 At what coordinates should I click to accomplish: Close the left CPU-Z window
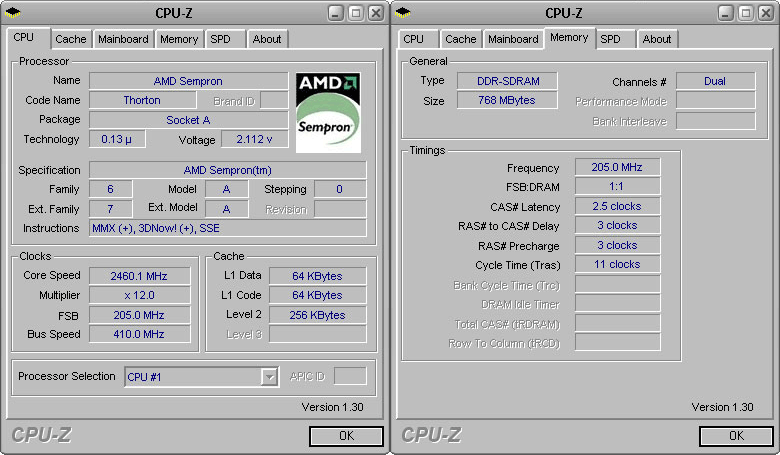click(x=376, y=13)
